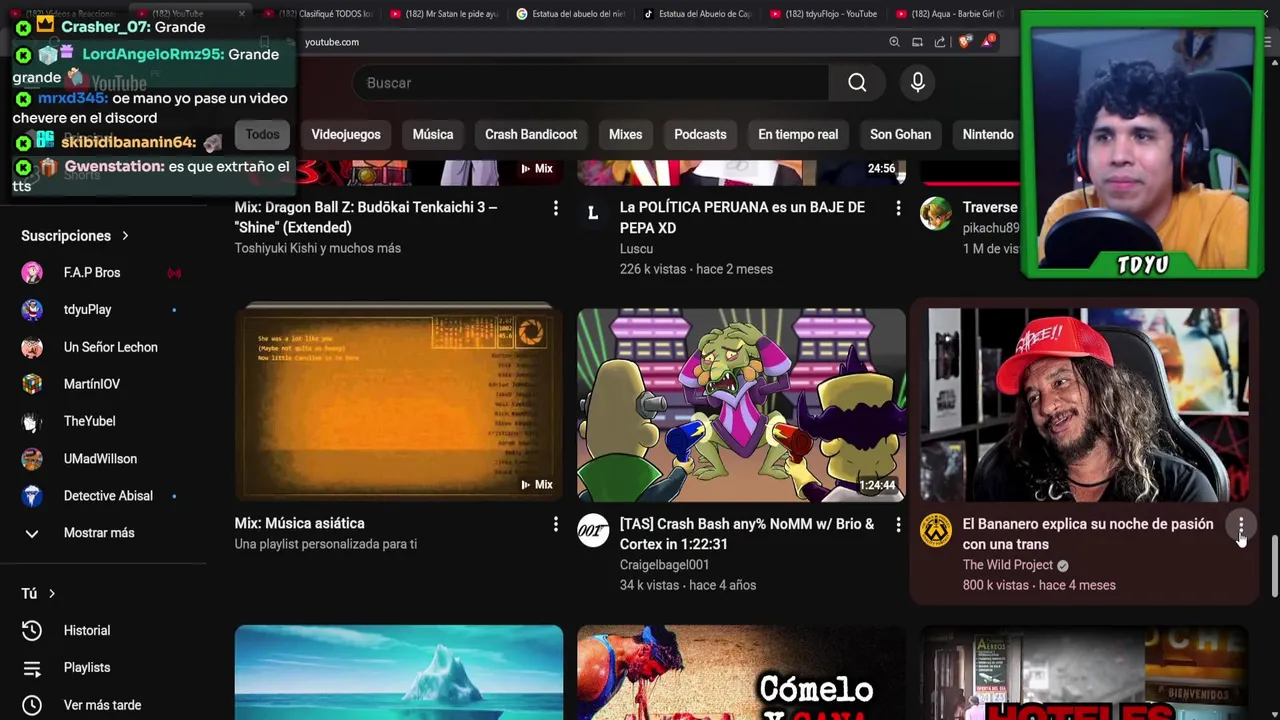
Task: Open options for TAS Crash Bash video
Action: 898,524
